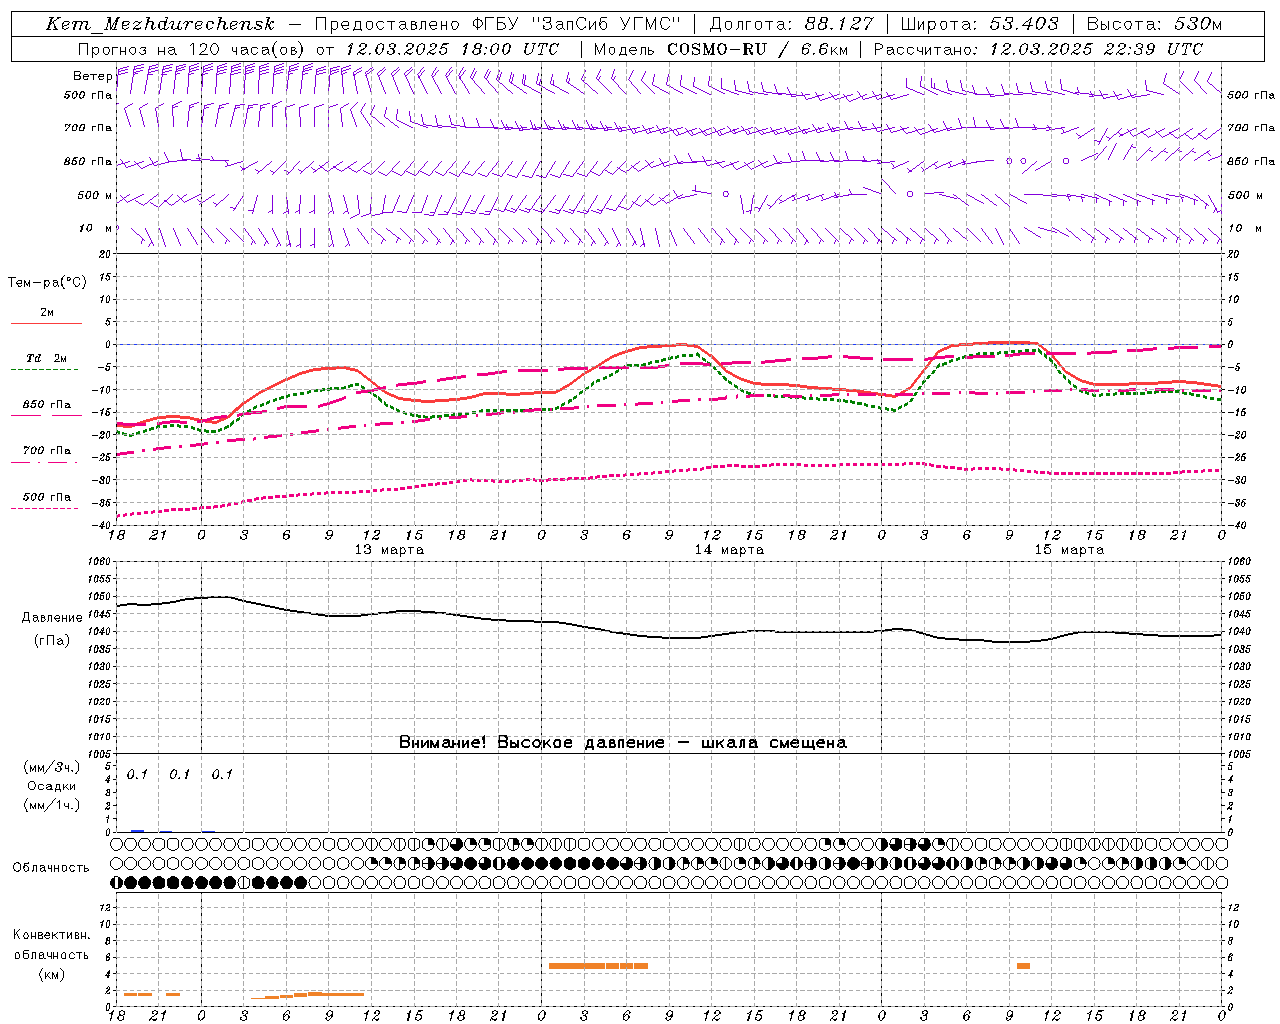Click the longitude value 'Долгота: 88.127'
Image resolution: width=1280 pixels, height=1024 pixels.
point(792,24)
